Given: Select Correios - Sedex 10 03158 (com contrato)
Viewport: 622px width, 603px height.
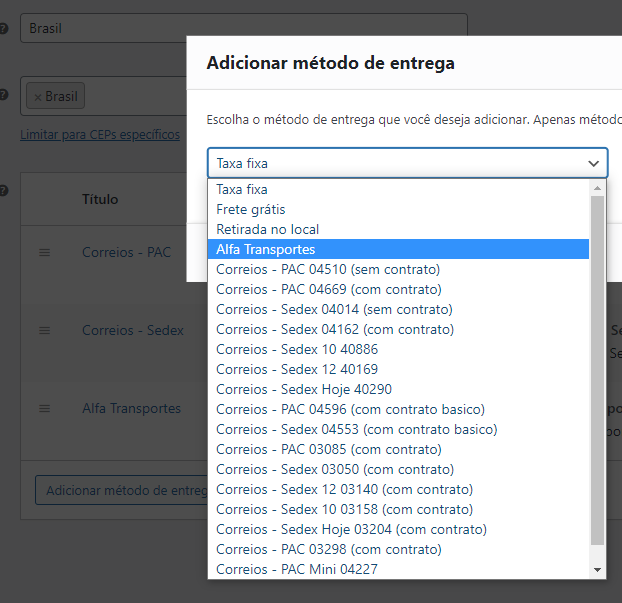Looking at the screenshot, I should point(398,509).
